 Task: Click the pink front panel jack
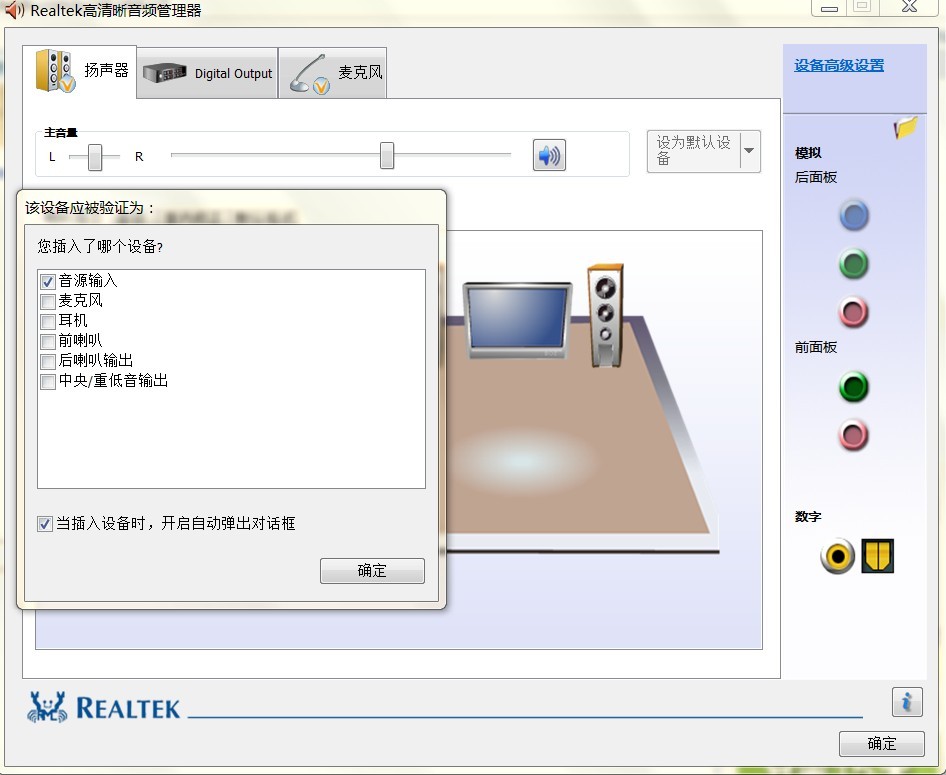pos(854,435)
